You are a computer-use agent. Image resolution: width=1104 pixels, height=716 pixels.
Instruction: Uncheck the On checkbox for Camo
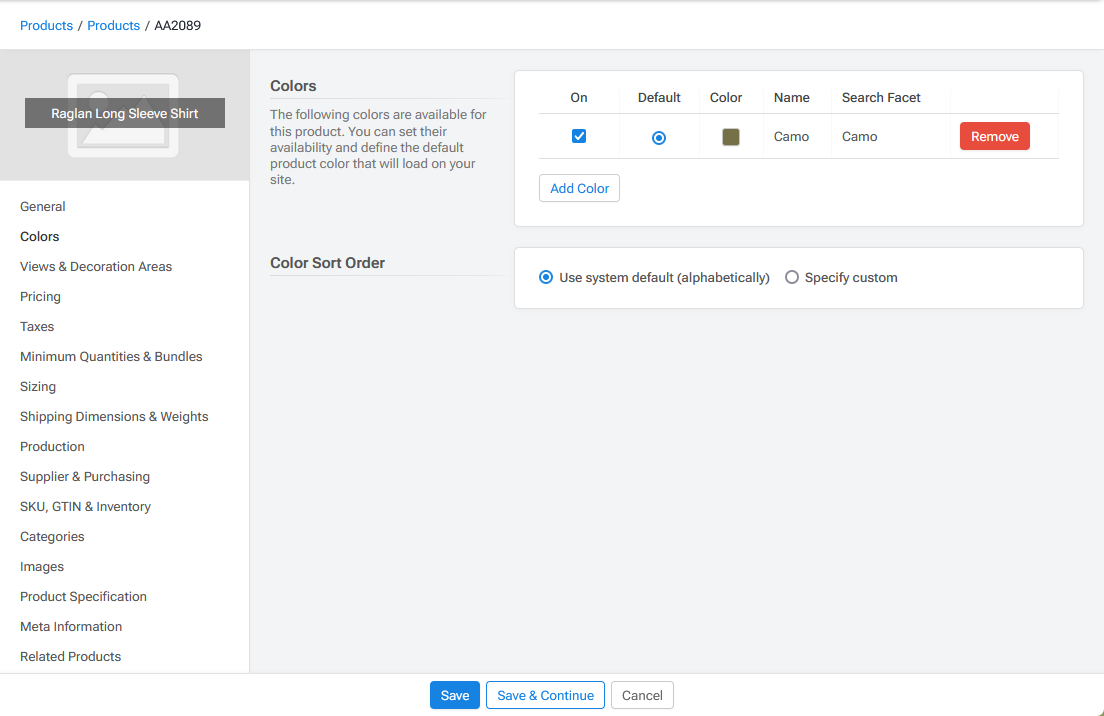point(579,136)
